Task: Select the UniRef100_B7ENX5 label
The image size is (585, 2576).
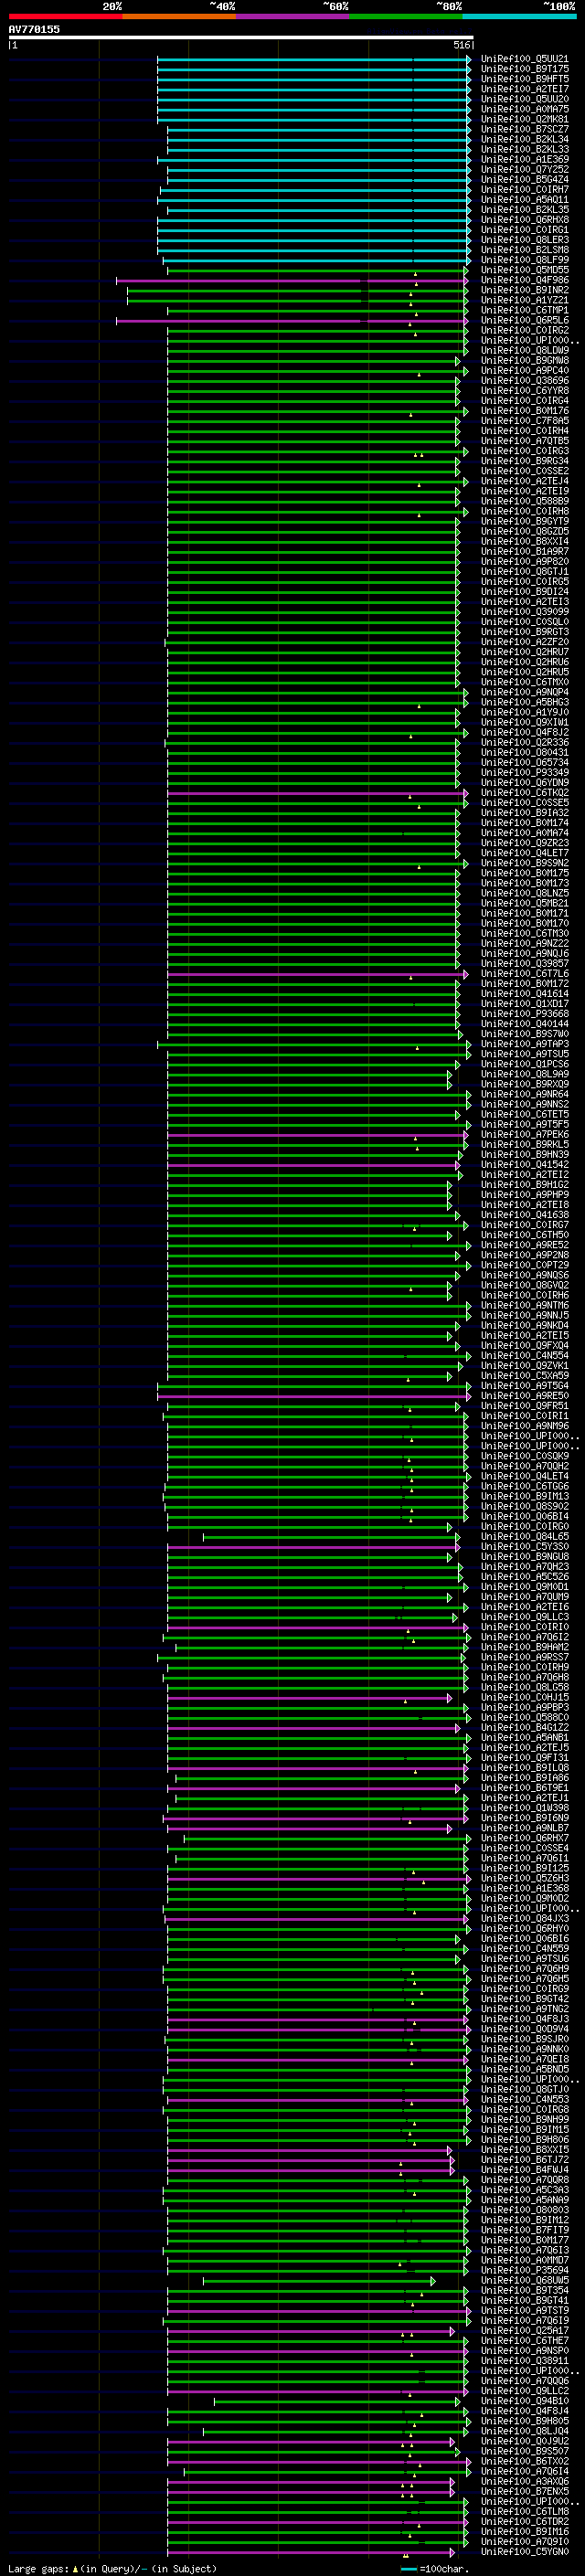Action: (x=525, y=2491)
